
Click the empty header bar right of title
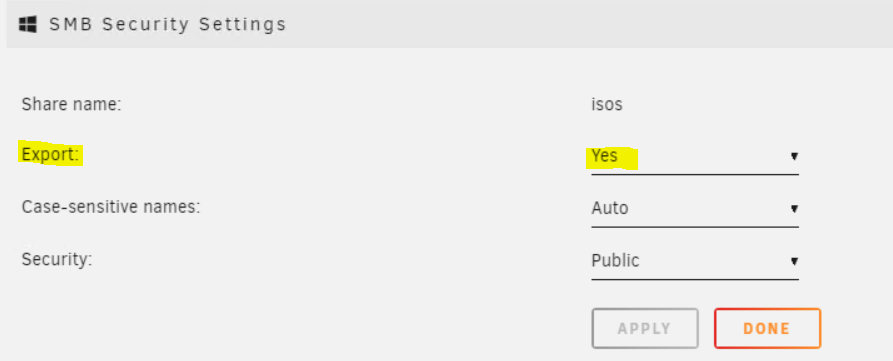[x=587, y=24]
